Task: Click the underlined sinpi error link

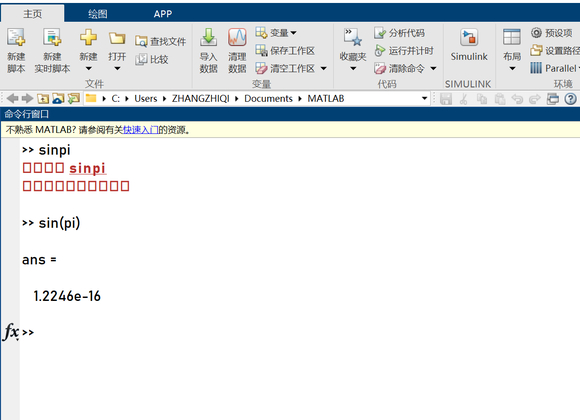Action: (x=88, y=168)
